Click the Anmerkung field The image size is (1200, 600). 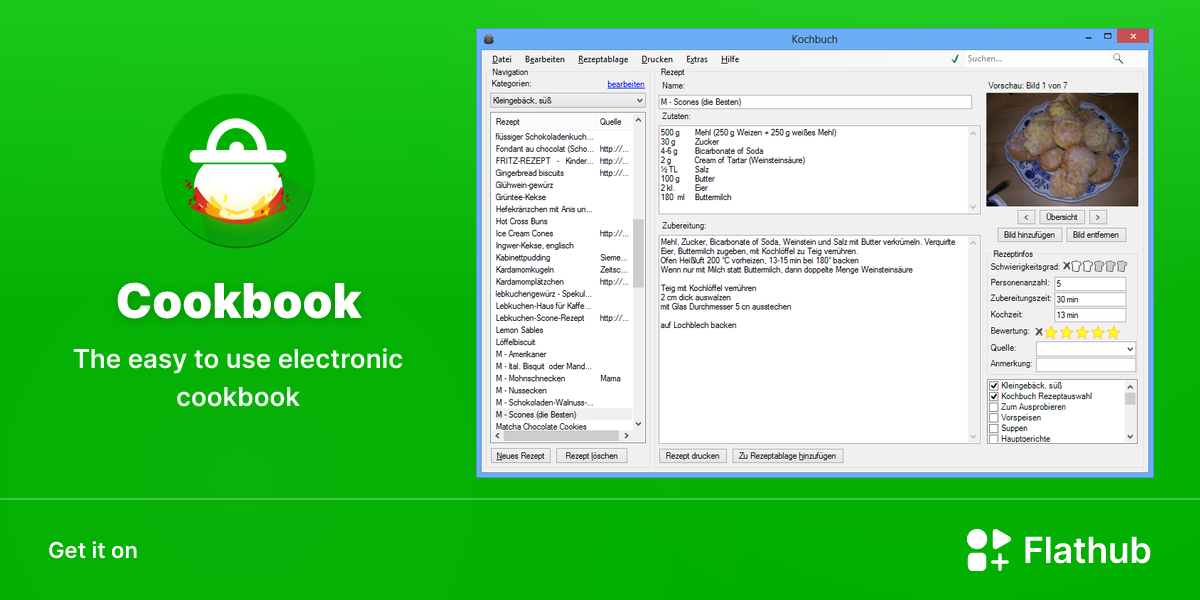click(x=1086, y=365)
